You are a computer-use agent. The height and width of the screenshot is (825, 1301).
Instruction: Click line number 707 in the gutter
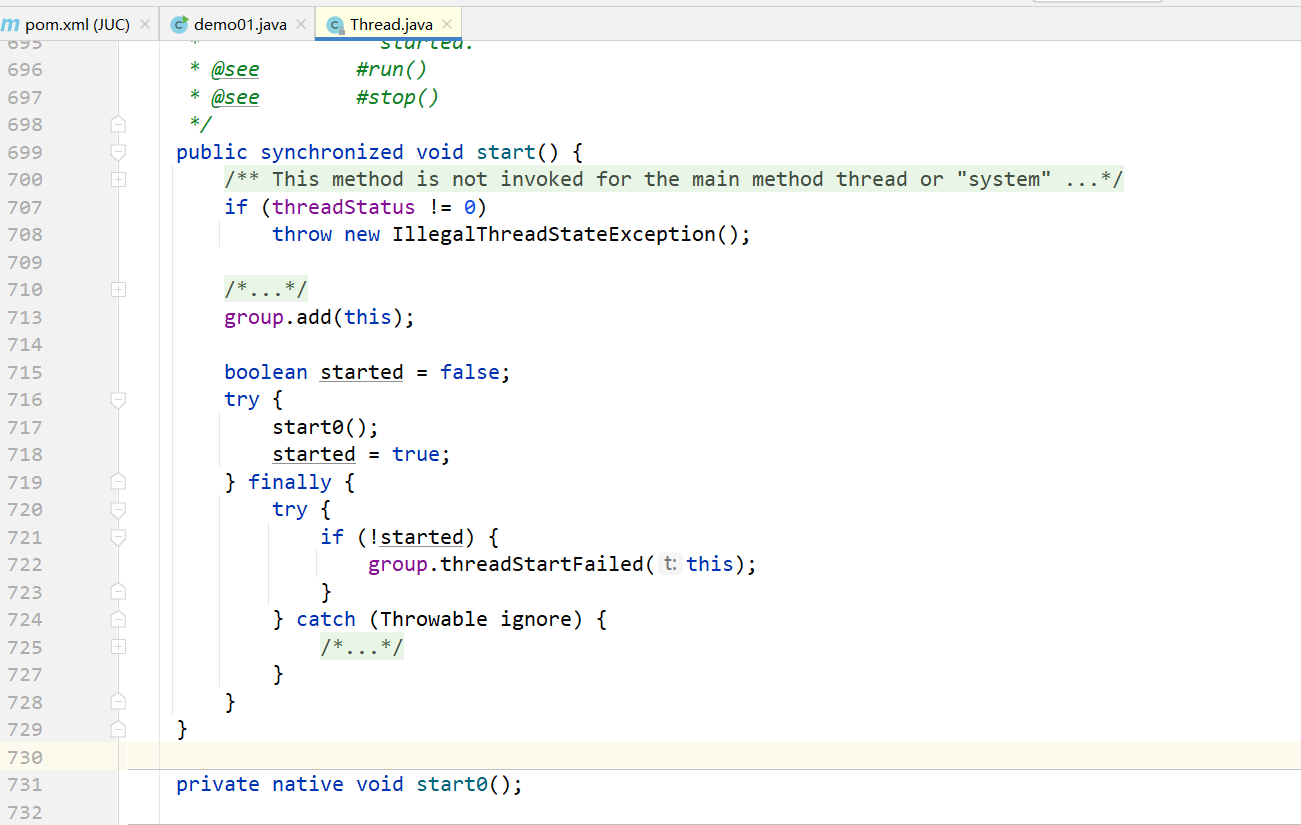click(x=25, y=207)
